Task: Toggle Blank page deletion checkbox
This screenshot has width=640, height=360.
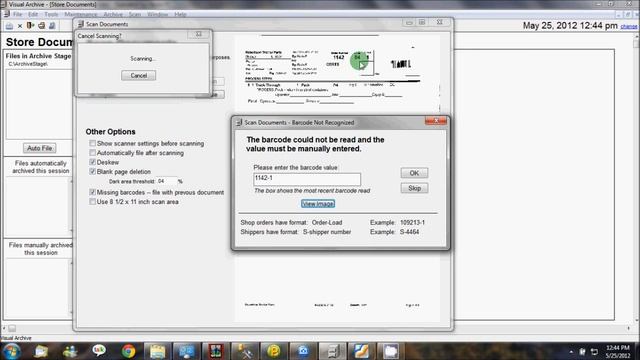Action: coord(93,171)
